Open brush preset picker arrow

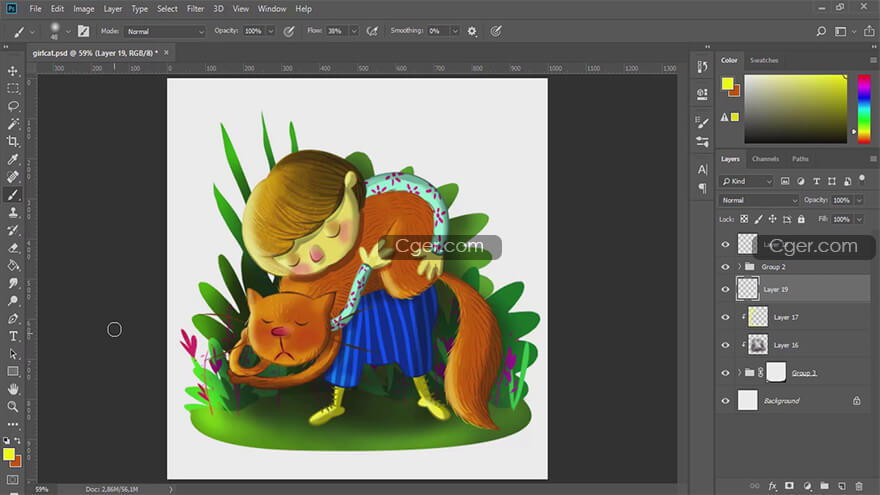point(68,31)
